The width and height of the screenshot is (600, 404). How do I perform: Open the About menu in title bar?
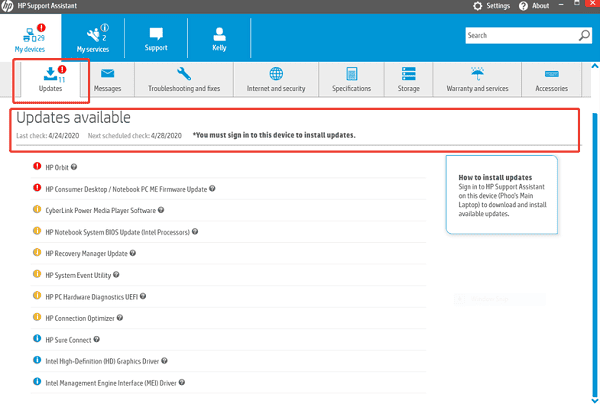coord(540,6)
